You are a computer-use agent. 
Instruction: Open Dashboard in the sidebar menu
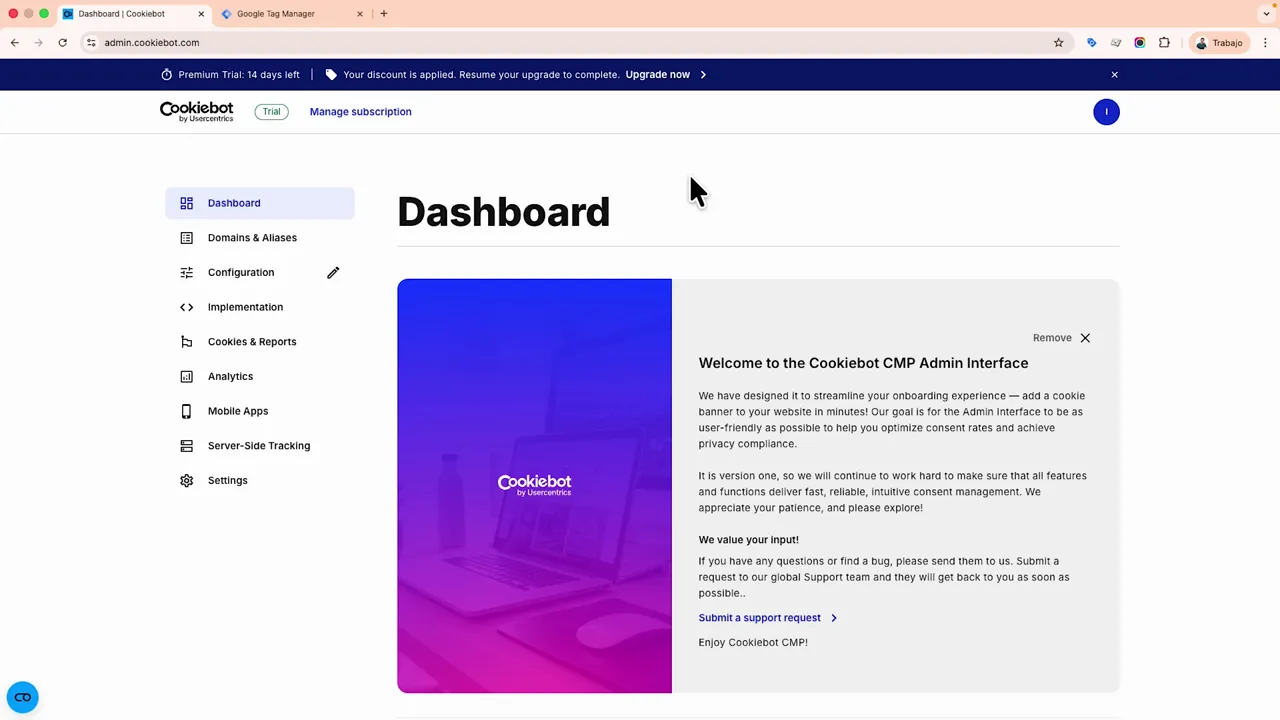coord(260,203)
